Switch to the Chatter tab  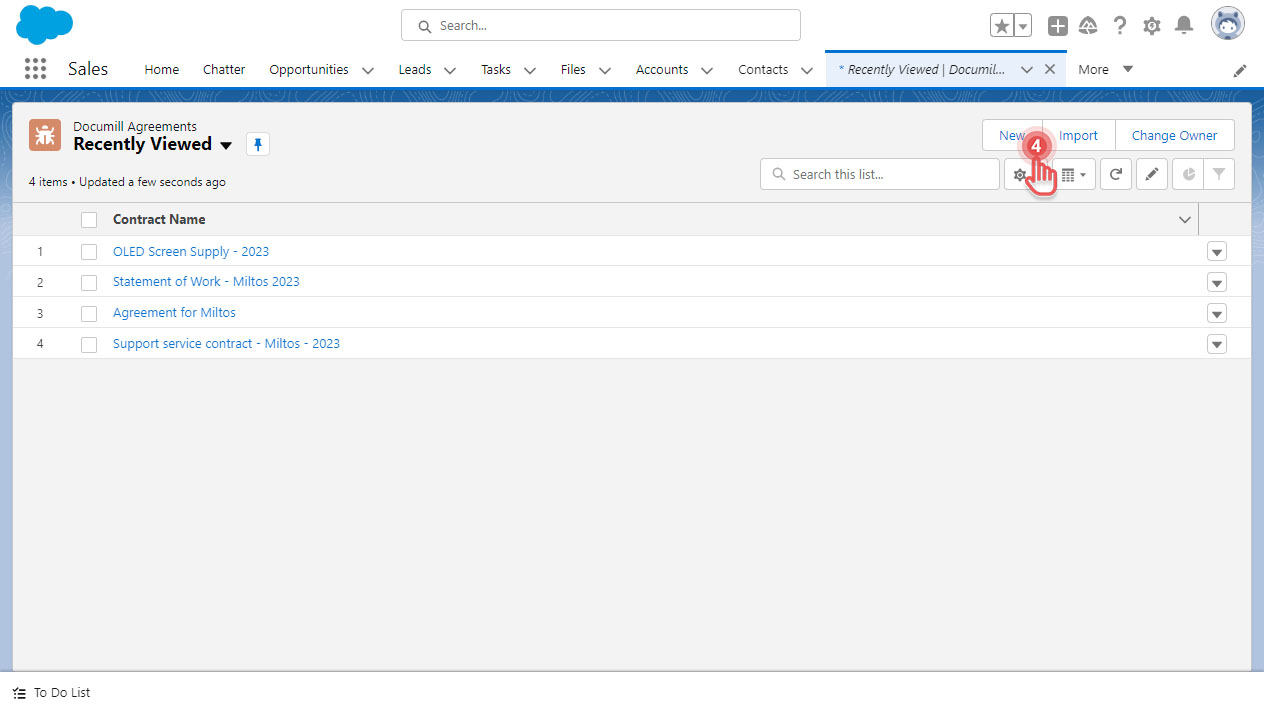point(224,70)
